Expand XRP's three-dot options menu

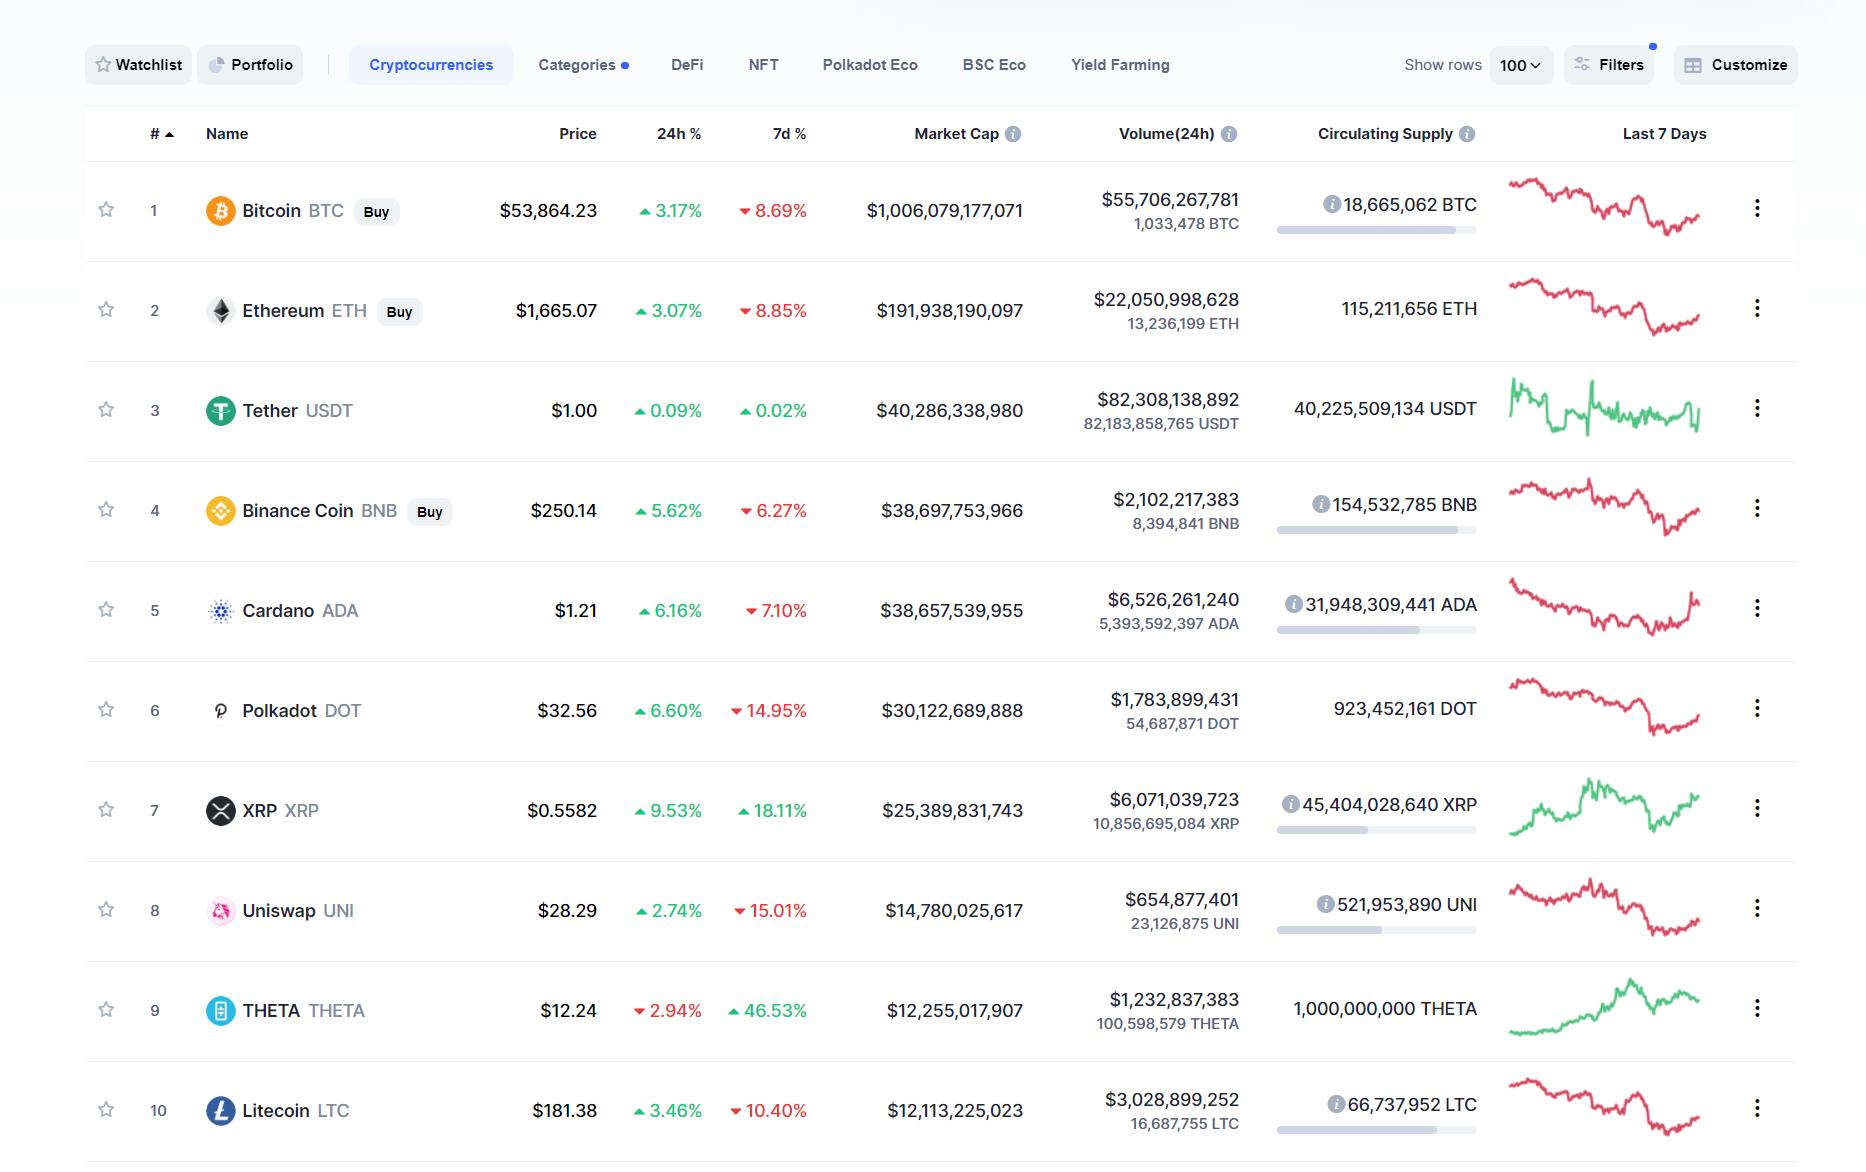click(x=1757, y=808)
